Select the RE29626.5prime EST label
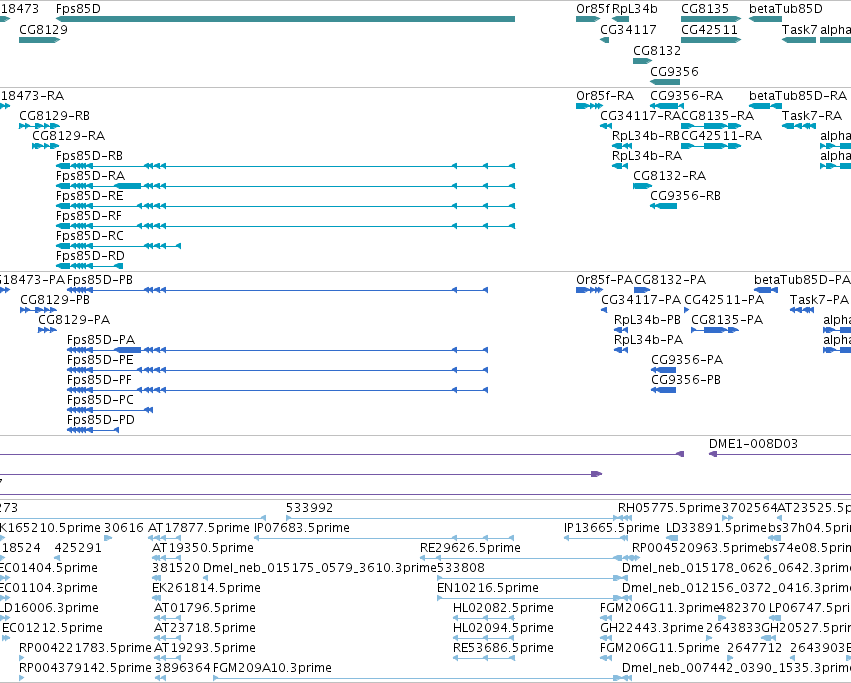Screen dimensions: 851x683 (470, 548)
